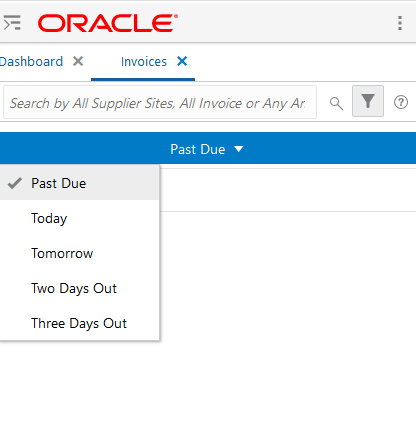
Task: Pick the Two Days Out option
Action: [x=79, y=288]
